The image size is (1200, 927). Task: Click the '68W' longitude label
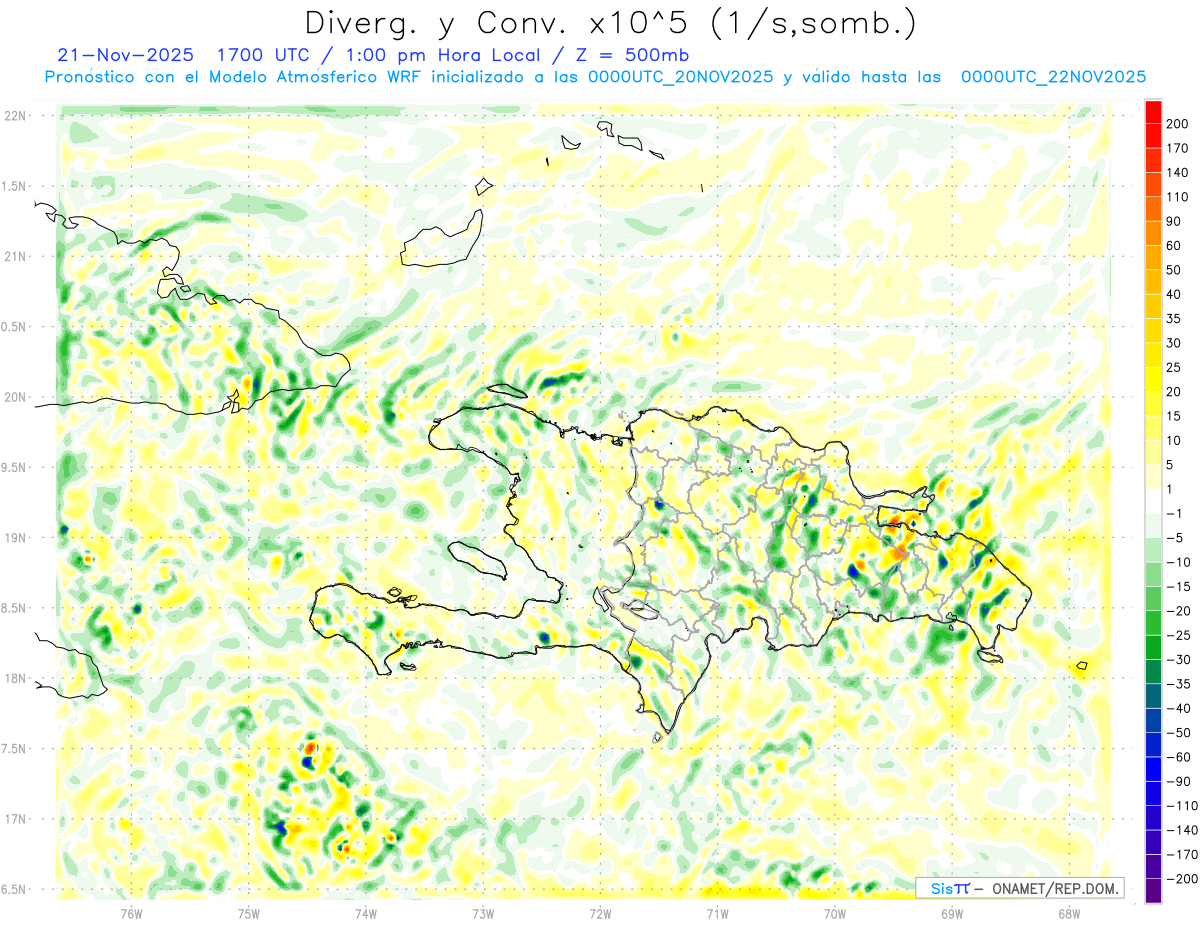[x=1068, y=913]
